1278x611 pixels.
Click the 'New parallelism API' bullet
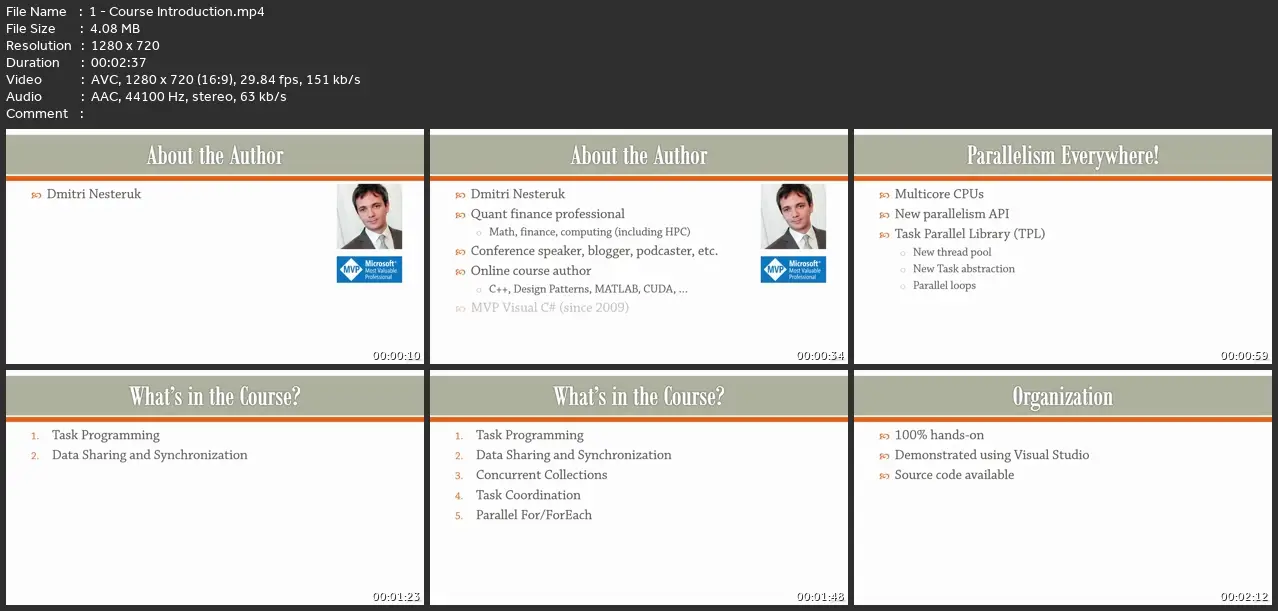pos(952,214)
